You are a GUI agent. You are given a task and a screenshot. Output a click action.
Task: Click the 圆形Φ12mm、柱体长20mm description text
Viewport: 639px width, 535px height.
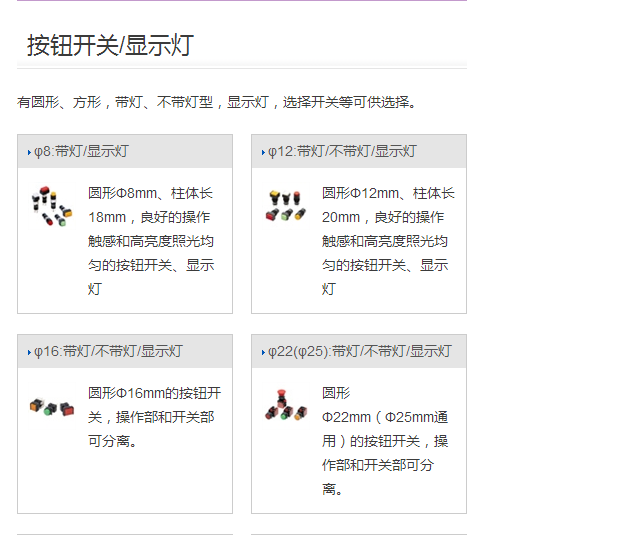385,241
